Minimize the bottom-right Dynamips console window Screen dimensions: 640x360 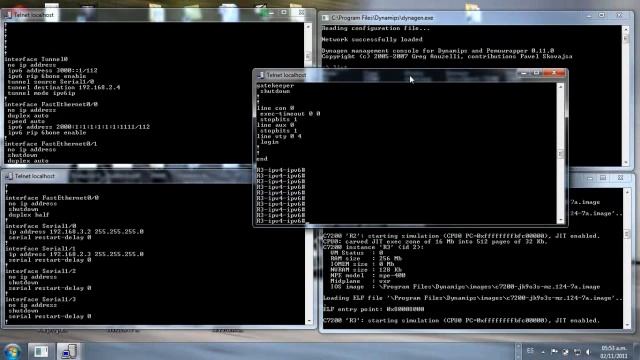pyautogui.click(x=590, y=178)
